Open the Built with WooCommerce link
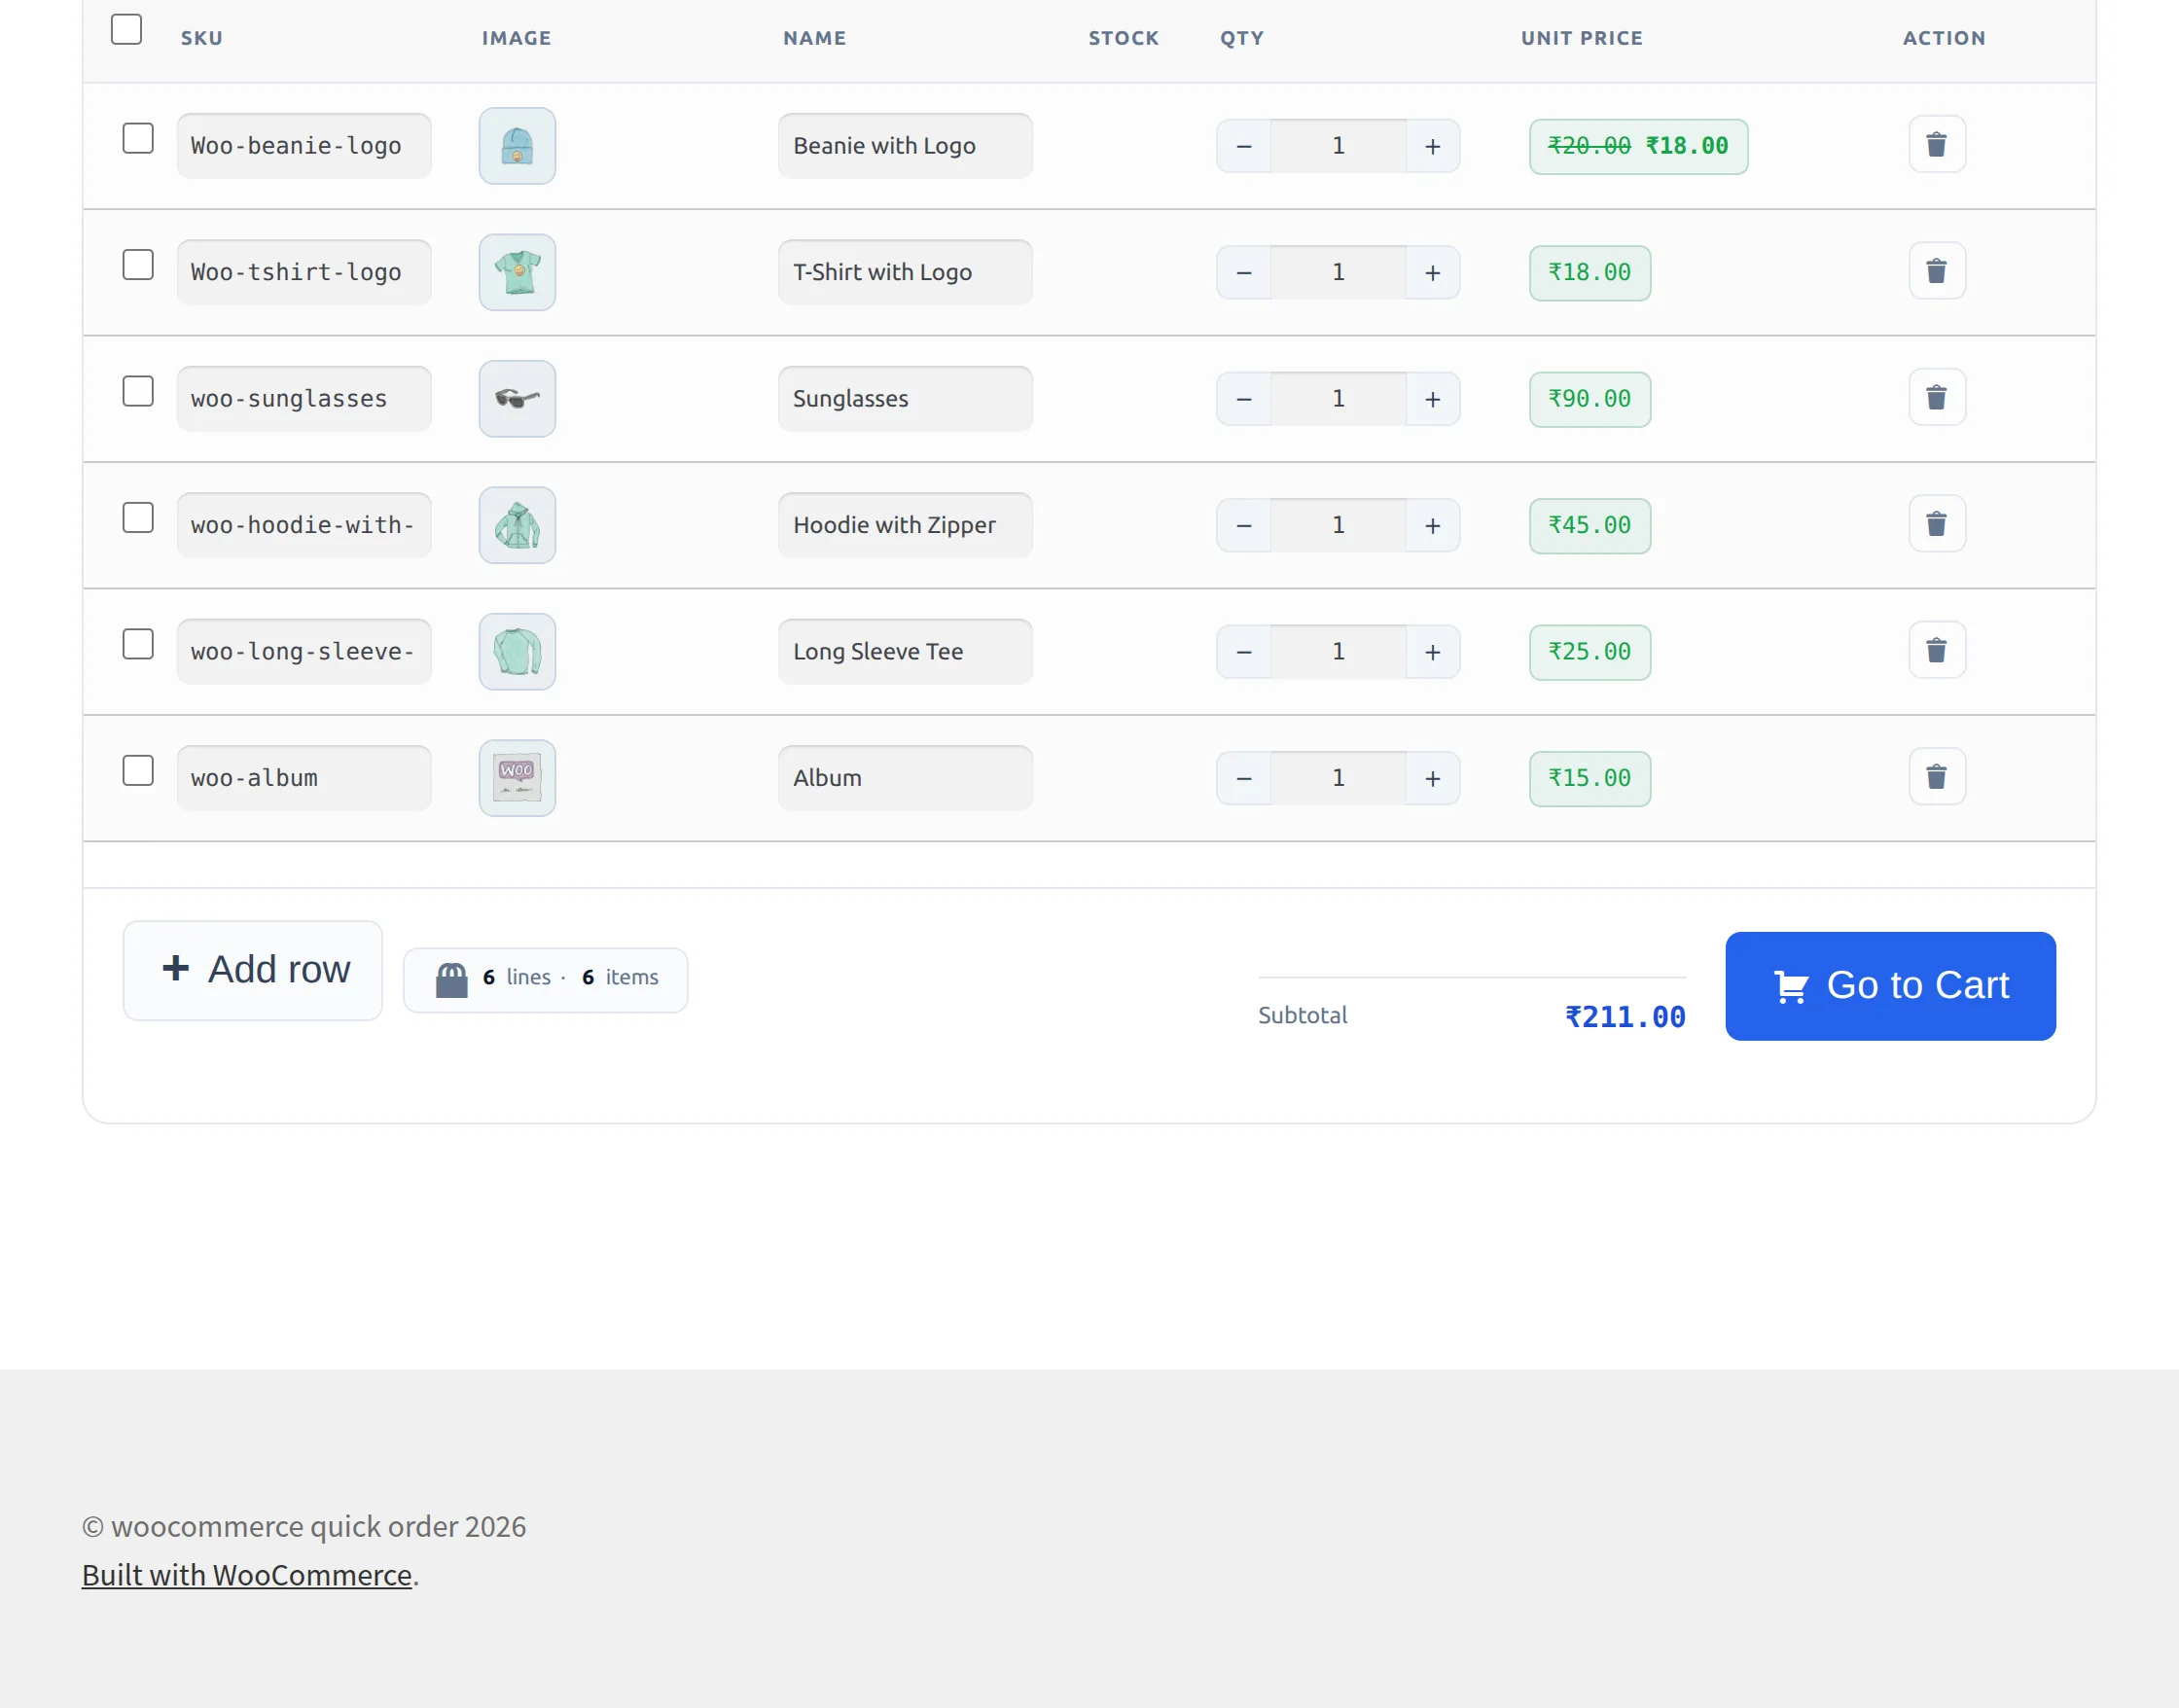This screenshot has width=2179, height=1708. tap(247, 1575)
